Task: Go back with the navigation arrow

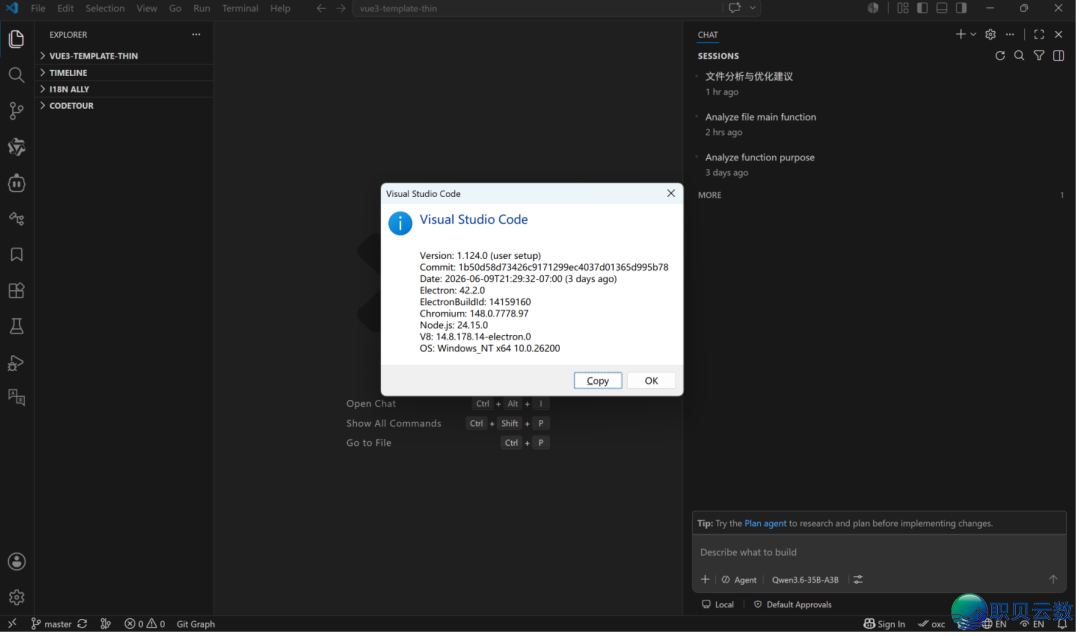Action: pyautogui.click(x=322, y=8)
